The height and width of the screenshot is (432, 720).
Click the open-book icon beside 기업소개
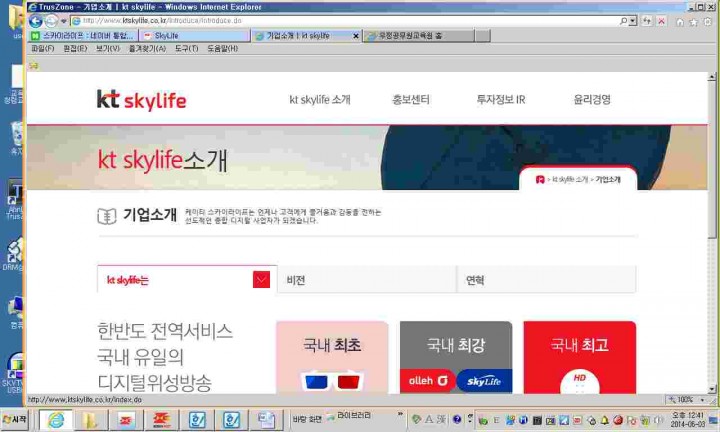(107, 216)
